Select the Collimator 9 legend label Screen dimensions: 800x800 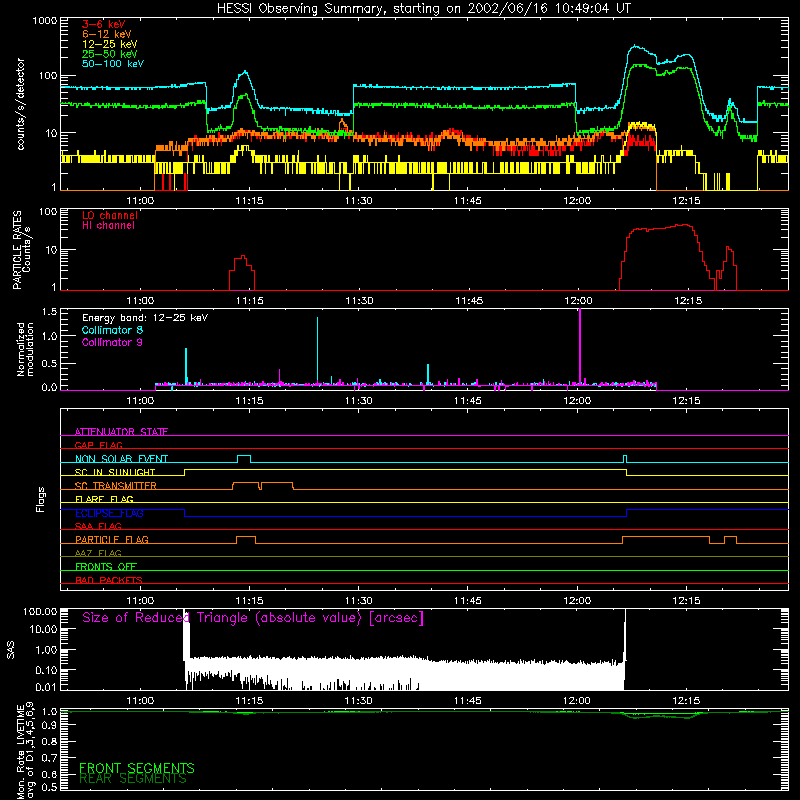coord(112,342)
